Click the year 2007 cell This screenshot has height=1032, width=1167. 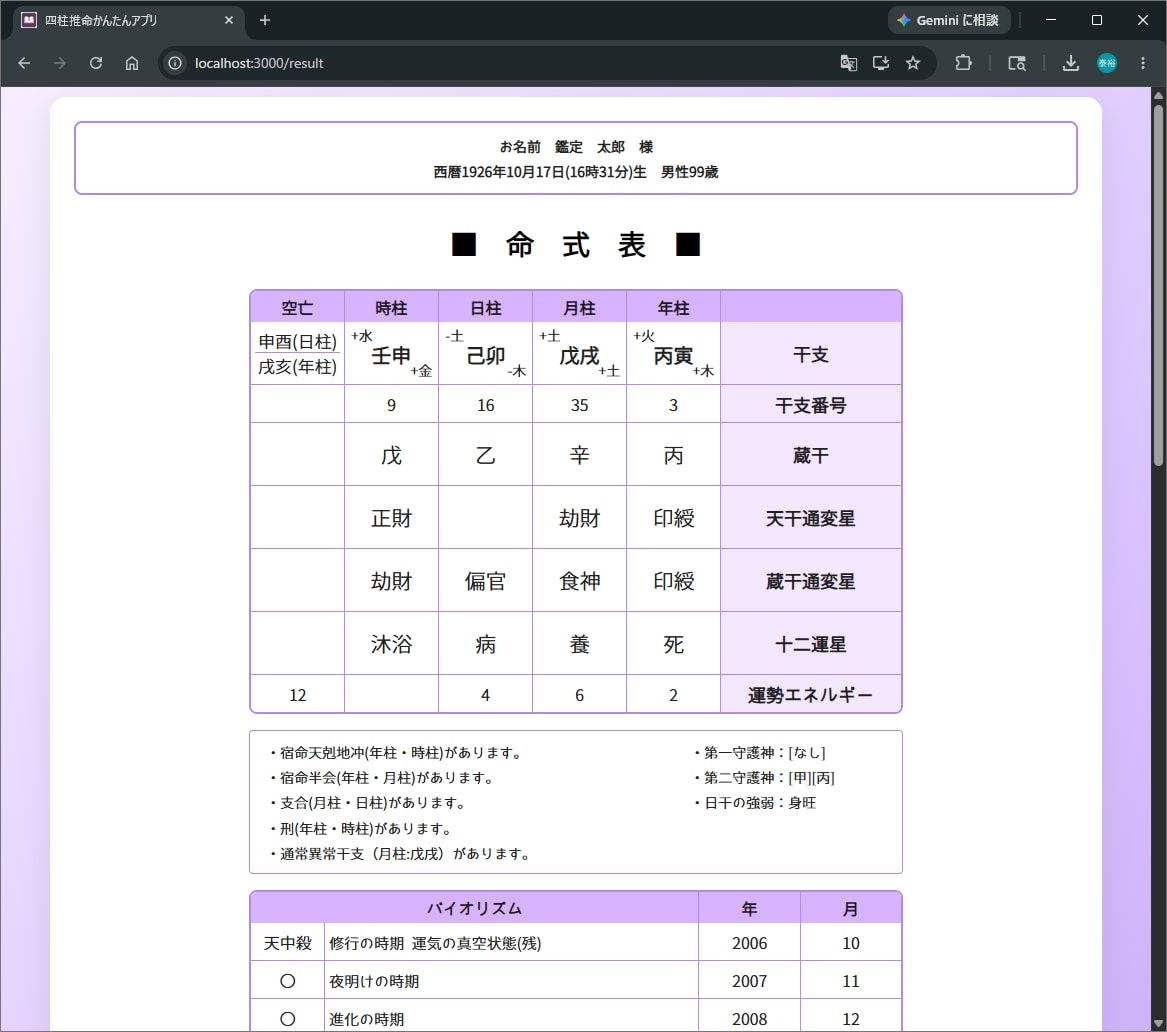point(749,981)
